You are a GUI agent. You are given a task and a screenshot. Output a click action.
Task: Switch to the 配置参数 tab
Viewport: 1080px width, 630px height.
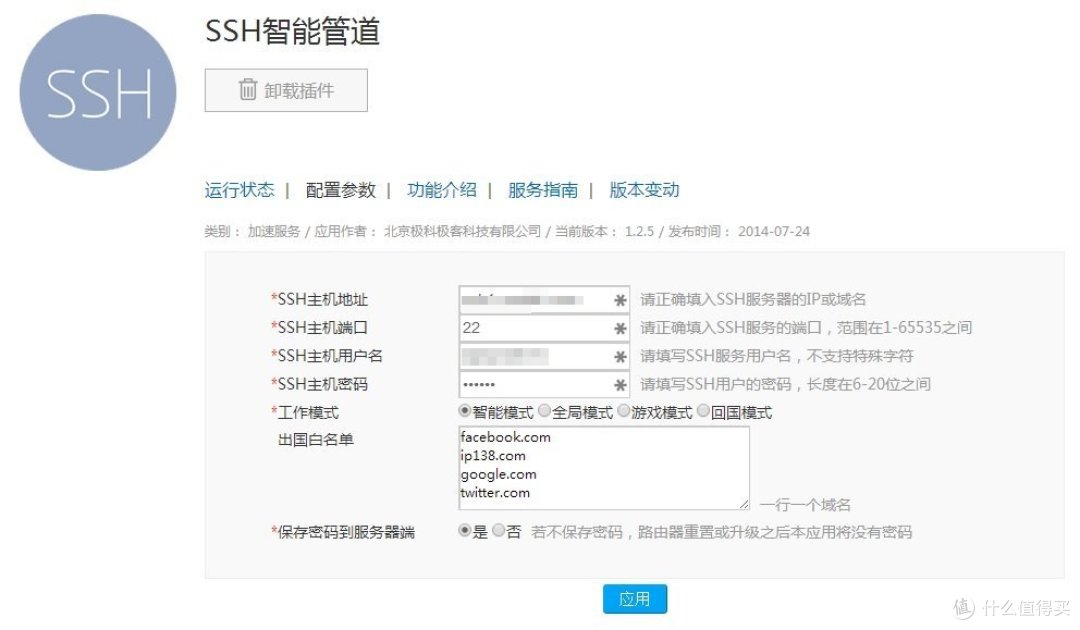tap(340, 190)
